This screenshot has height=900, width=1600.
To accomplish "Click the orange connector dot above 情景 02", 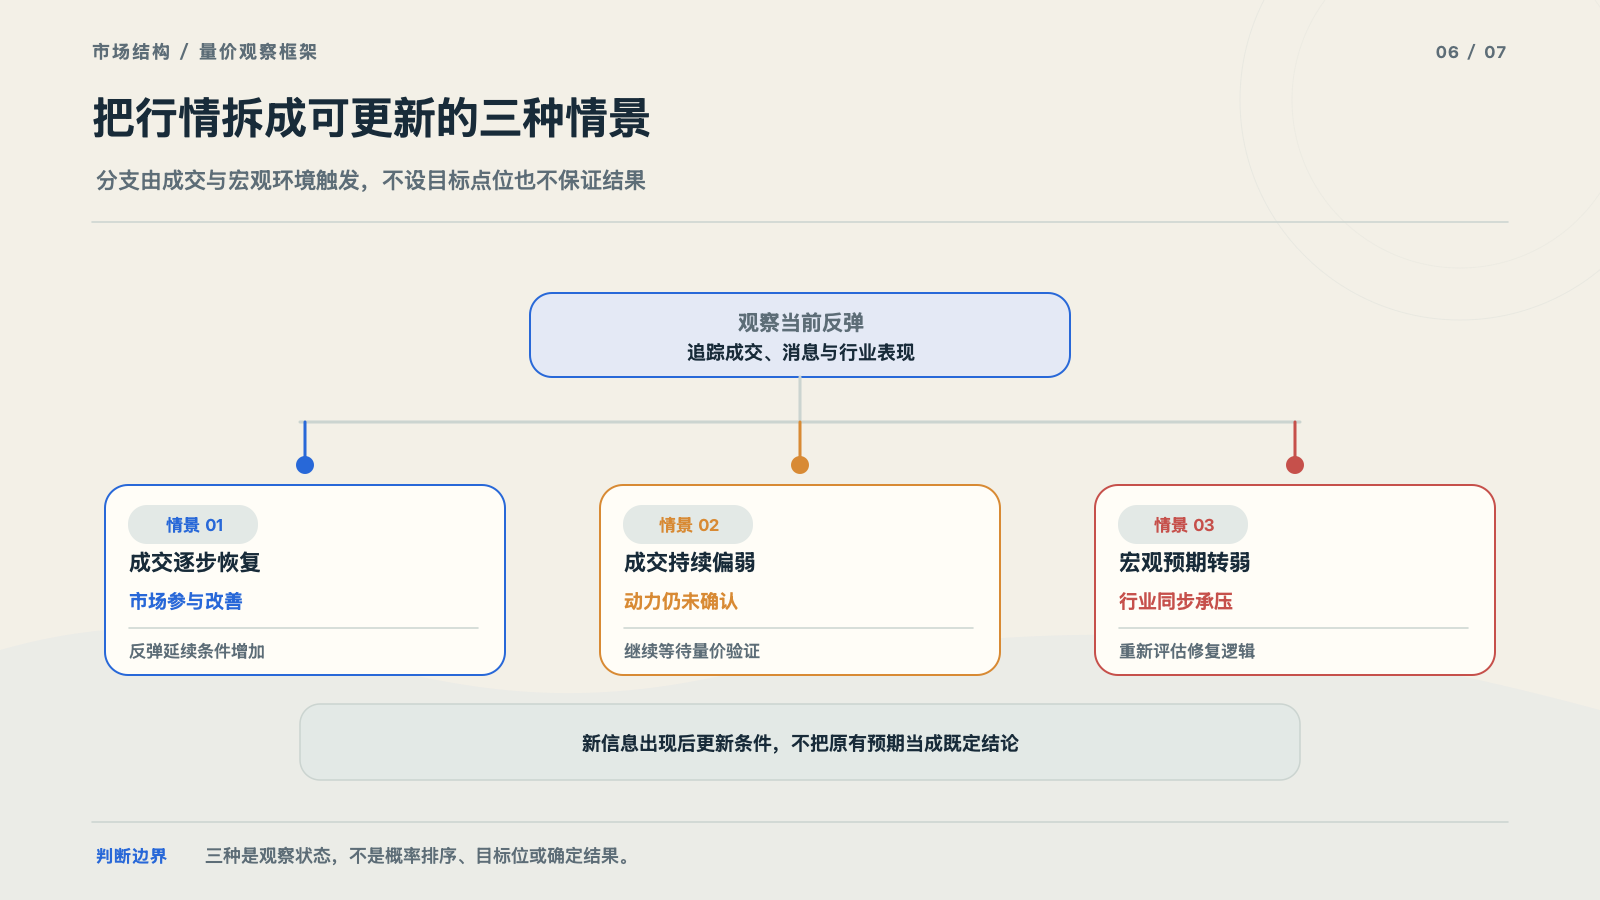I will (x=800, y=465).
